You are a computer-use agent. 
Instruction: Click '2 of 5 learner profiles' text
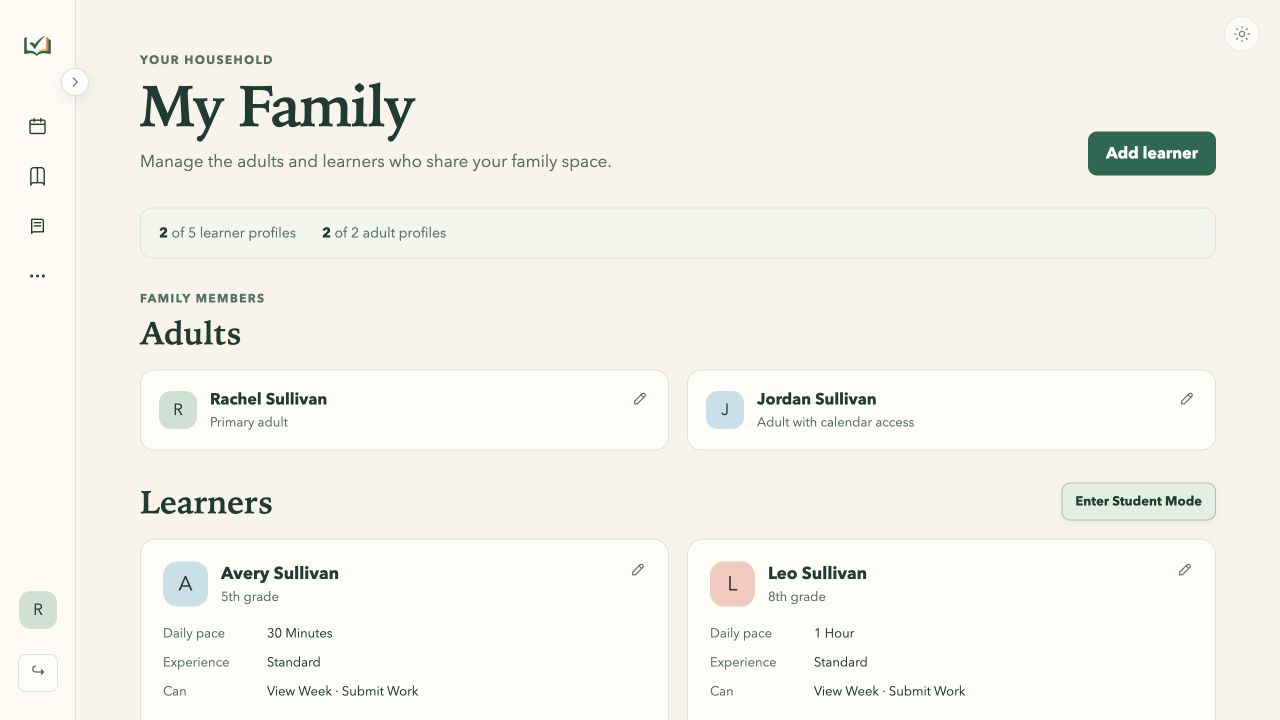(228, 233)
